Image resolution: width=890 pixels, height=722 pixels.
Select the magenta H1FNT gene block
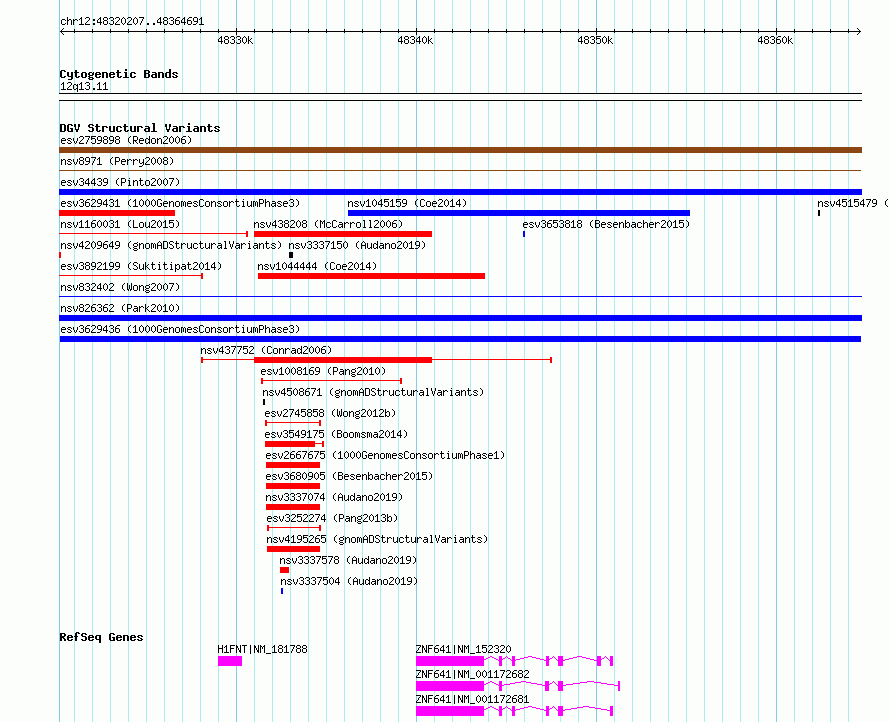[x=230, y=661]
